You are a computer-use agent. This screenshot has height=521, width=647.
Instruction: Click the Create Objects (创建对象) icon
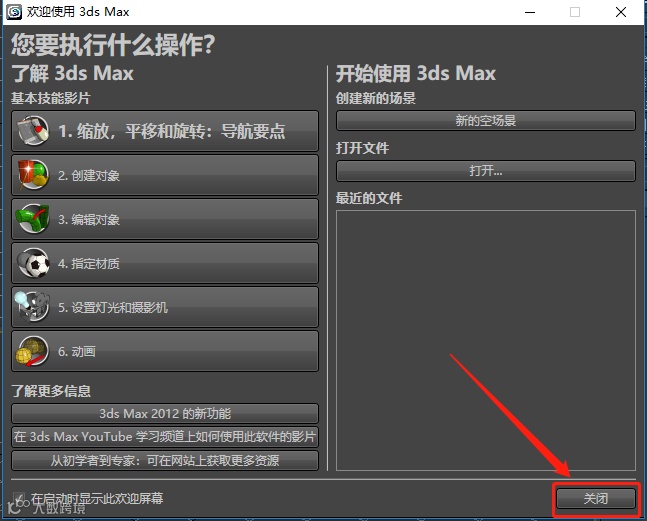tap(33, 175)
